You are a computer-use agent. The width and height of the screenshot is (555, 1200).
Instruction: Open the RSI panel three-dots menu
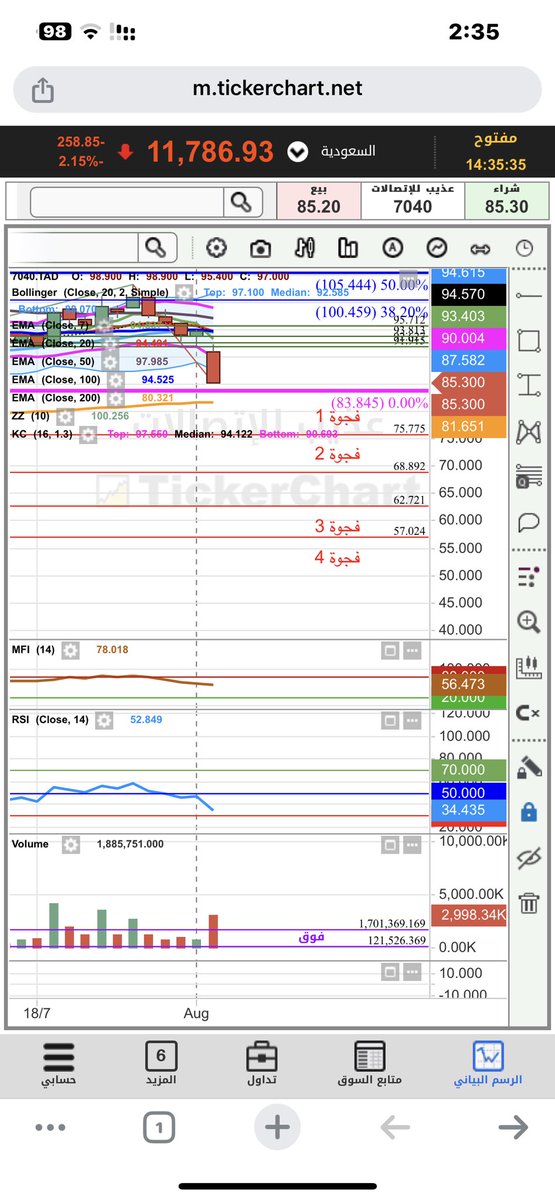click(412, 721)
